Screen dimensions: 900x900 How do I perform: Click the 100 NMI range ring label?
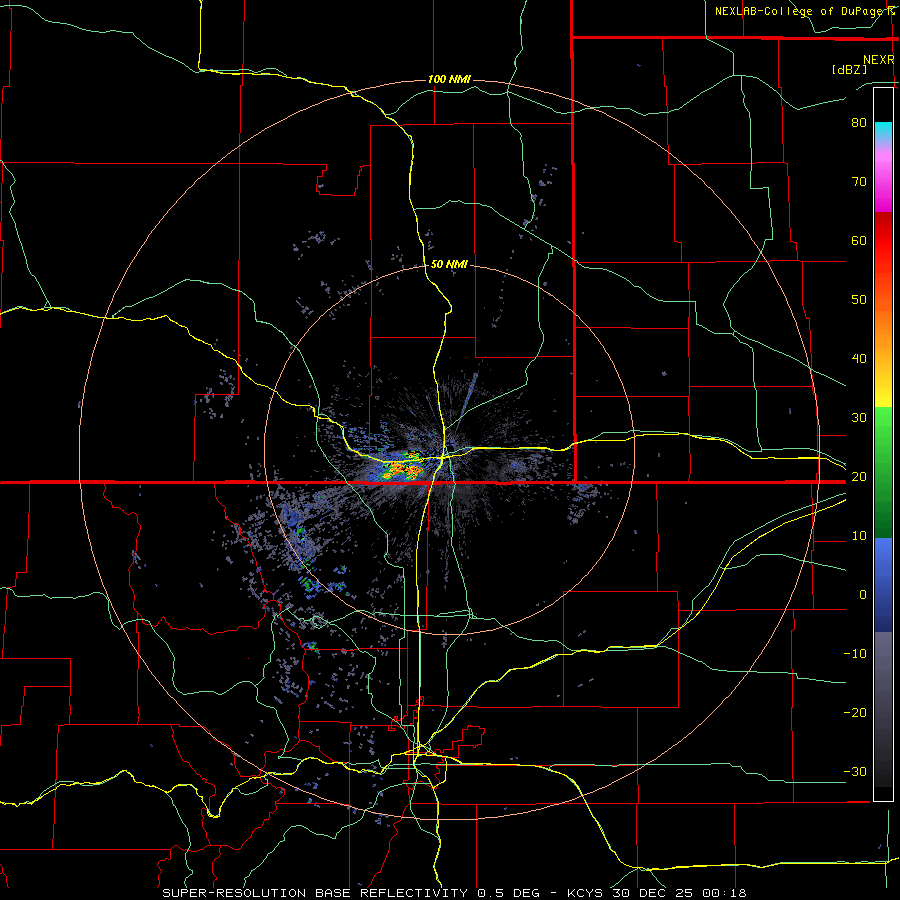pyautogui.click(x=449, y=79)
